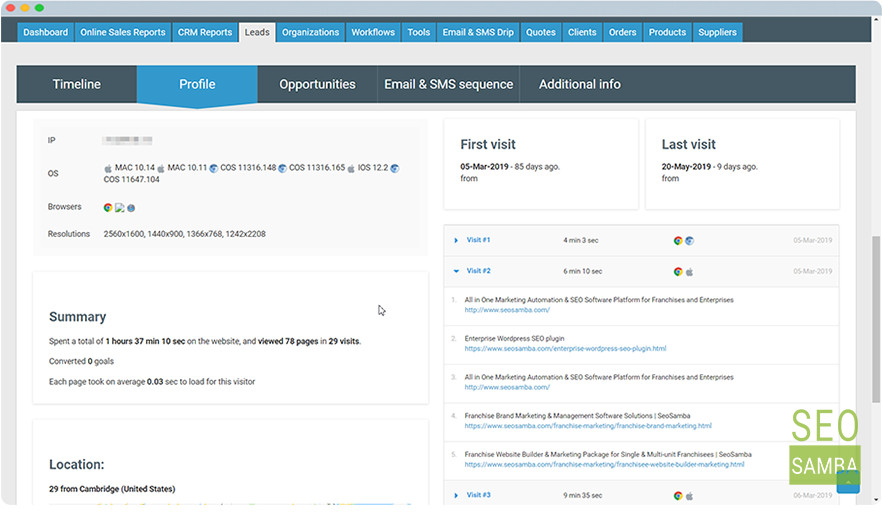The width and height of the screenshot is (883, 512).
Task: Click OS icon after IOS 12.2
Action: [x=395, y=168]
